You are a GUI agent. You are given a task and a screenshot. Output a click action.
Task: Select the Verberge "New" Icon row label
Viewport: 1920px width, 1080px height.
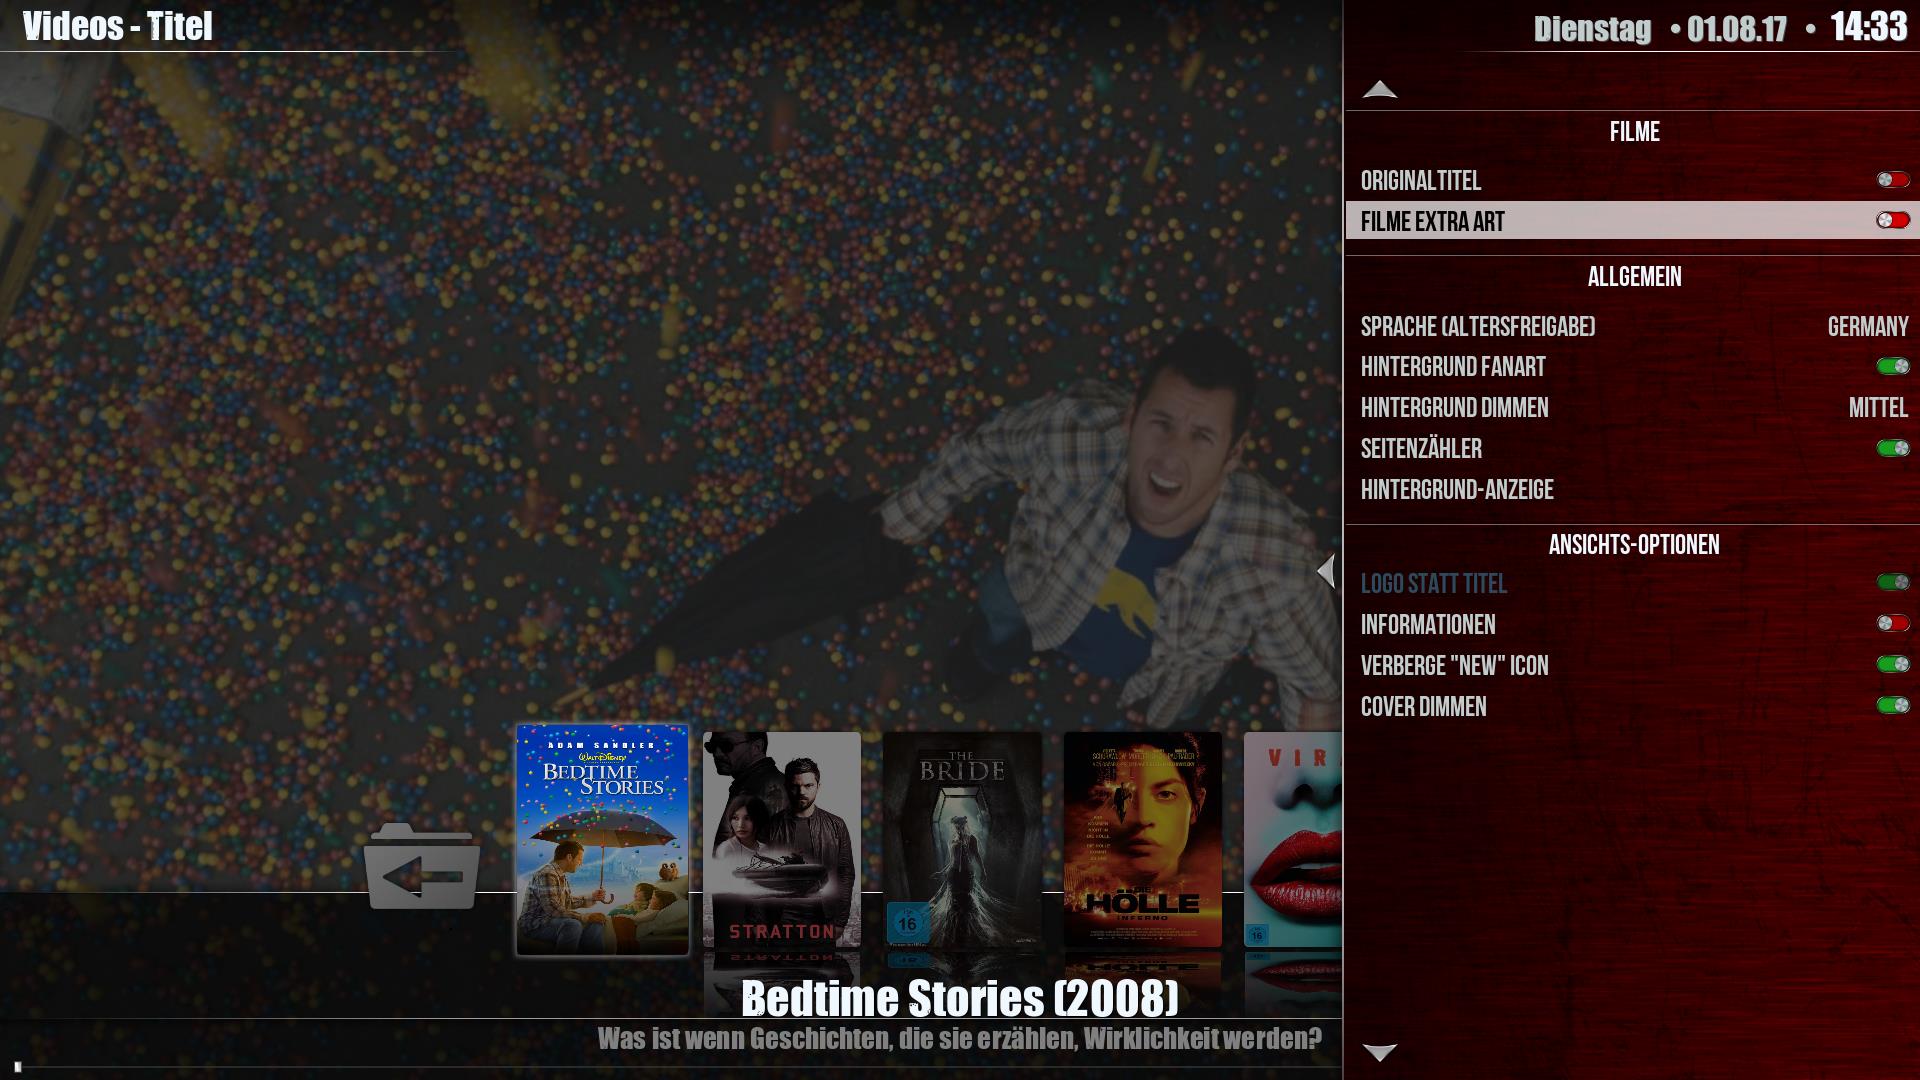coord(1455,666)
